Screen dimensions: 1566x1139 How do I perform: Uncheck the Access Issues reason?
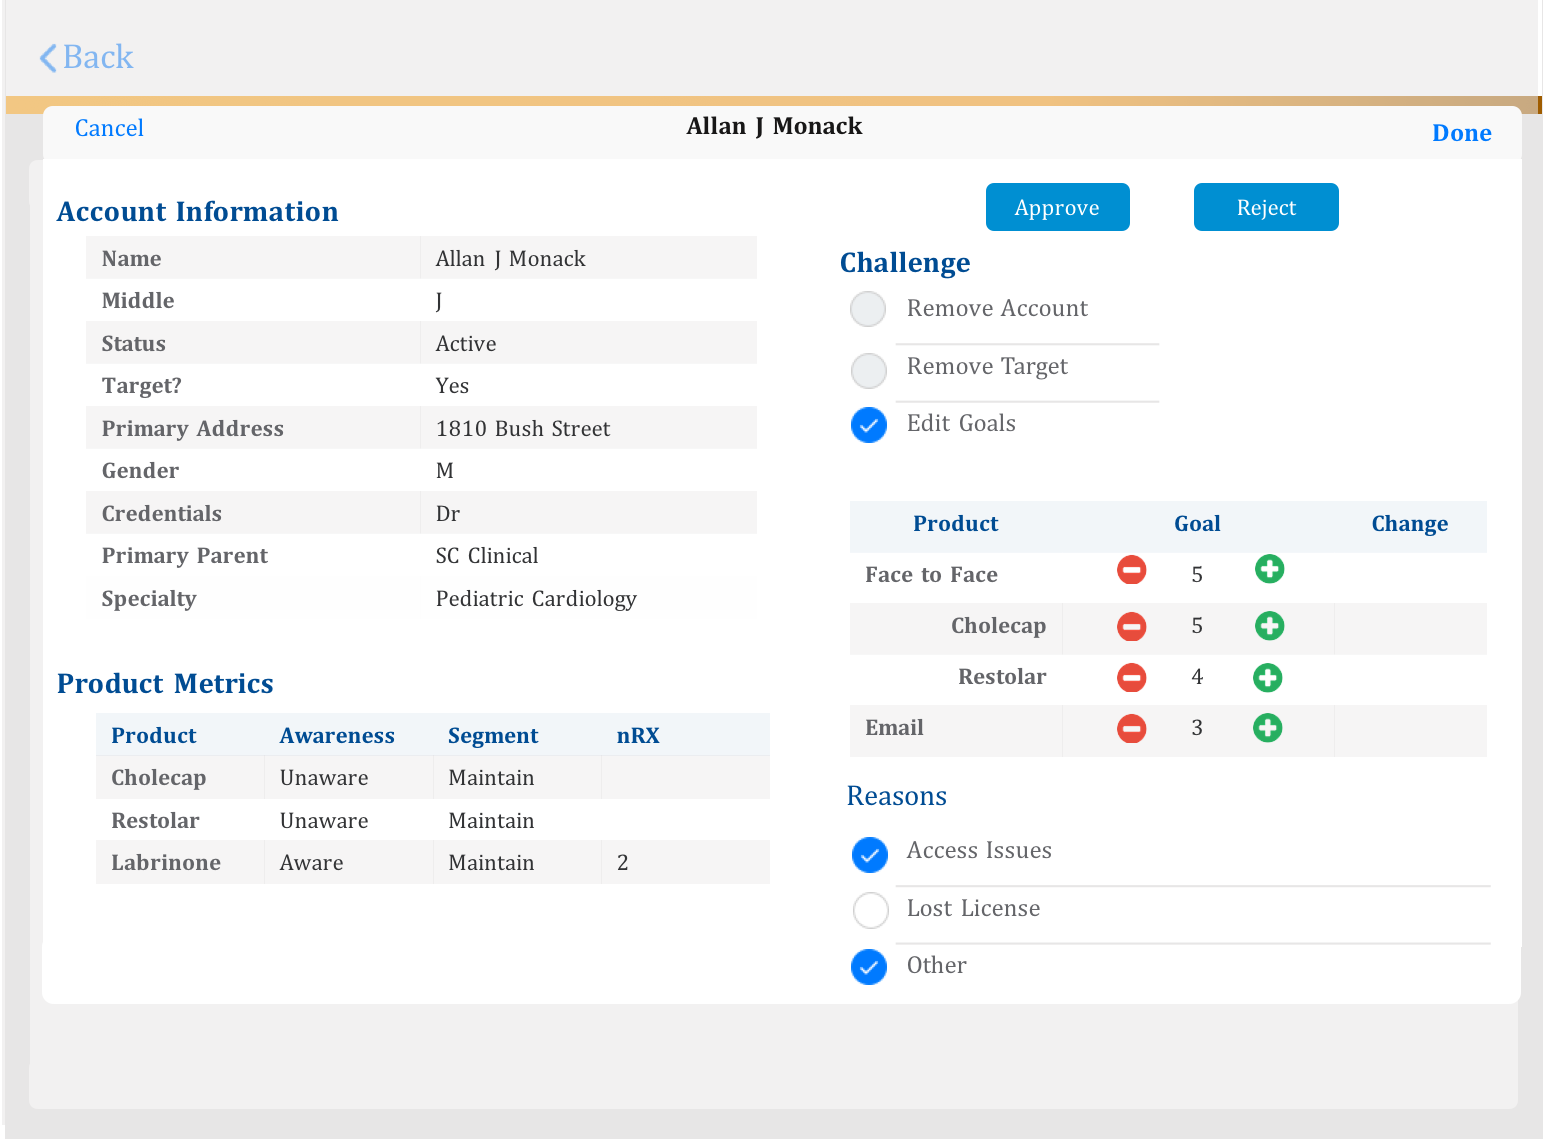pyautogui.click(x=869, y=854)
